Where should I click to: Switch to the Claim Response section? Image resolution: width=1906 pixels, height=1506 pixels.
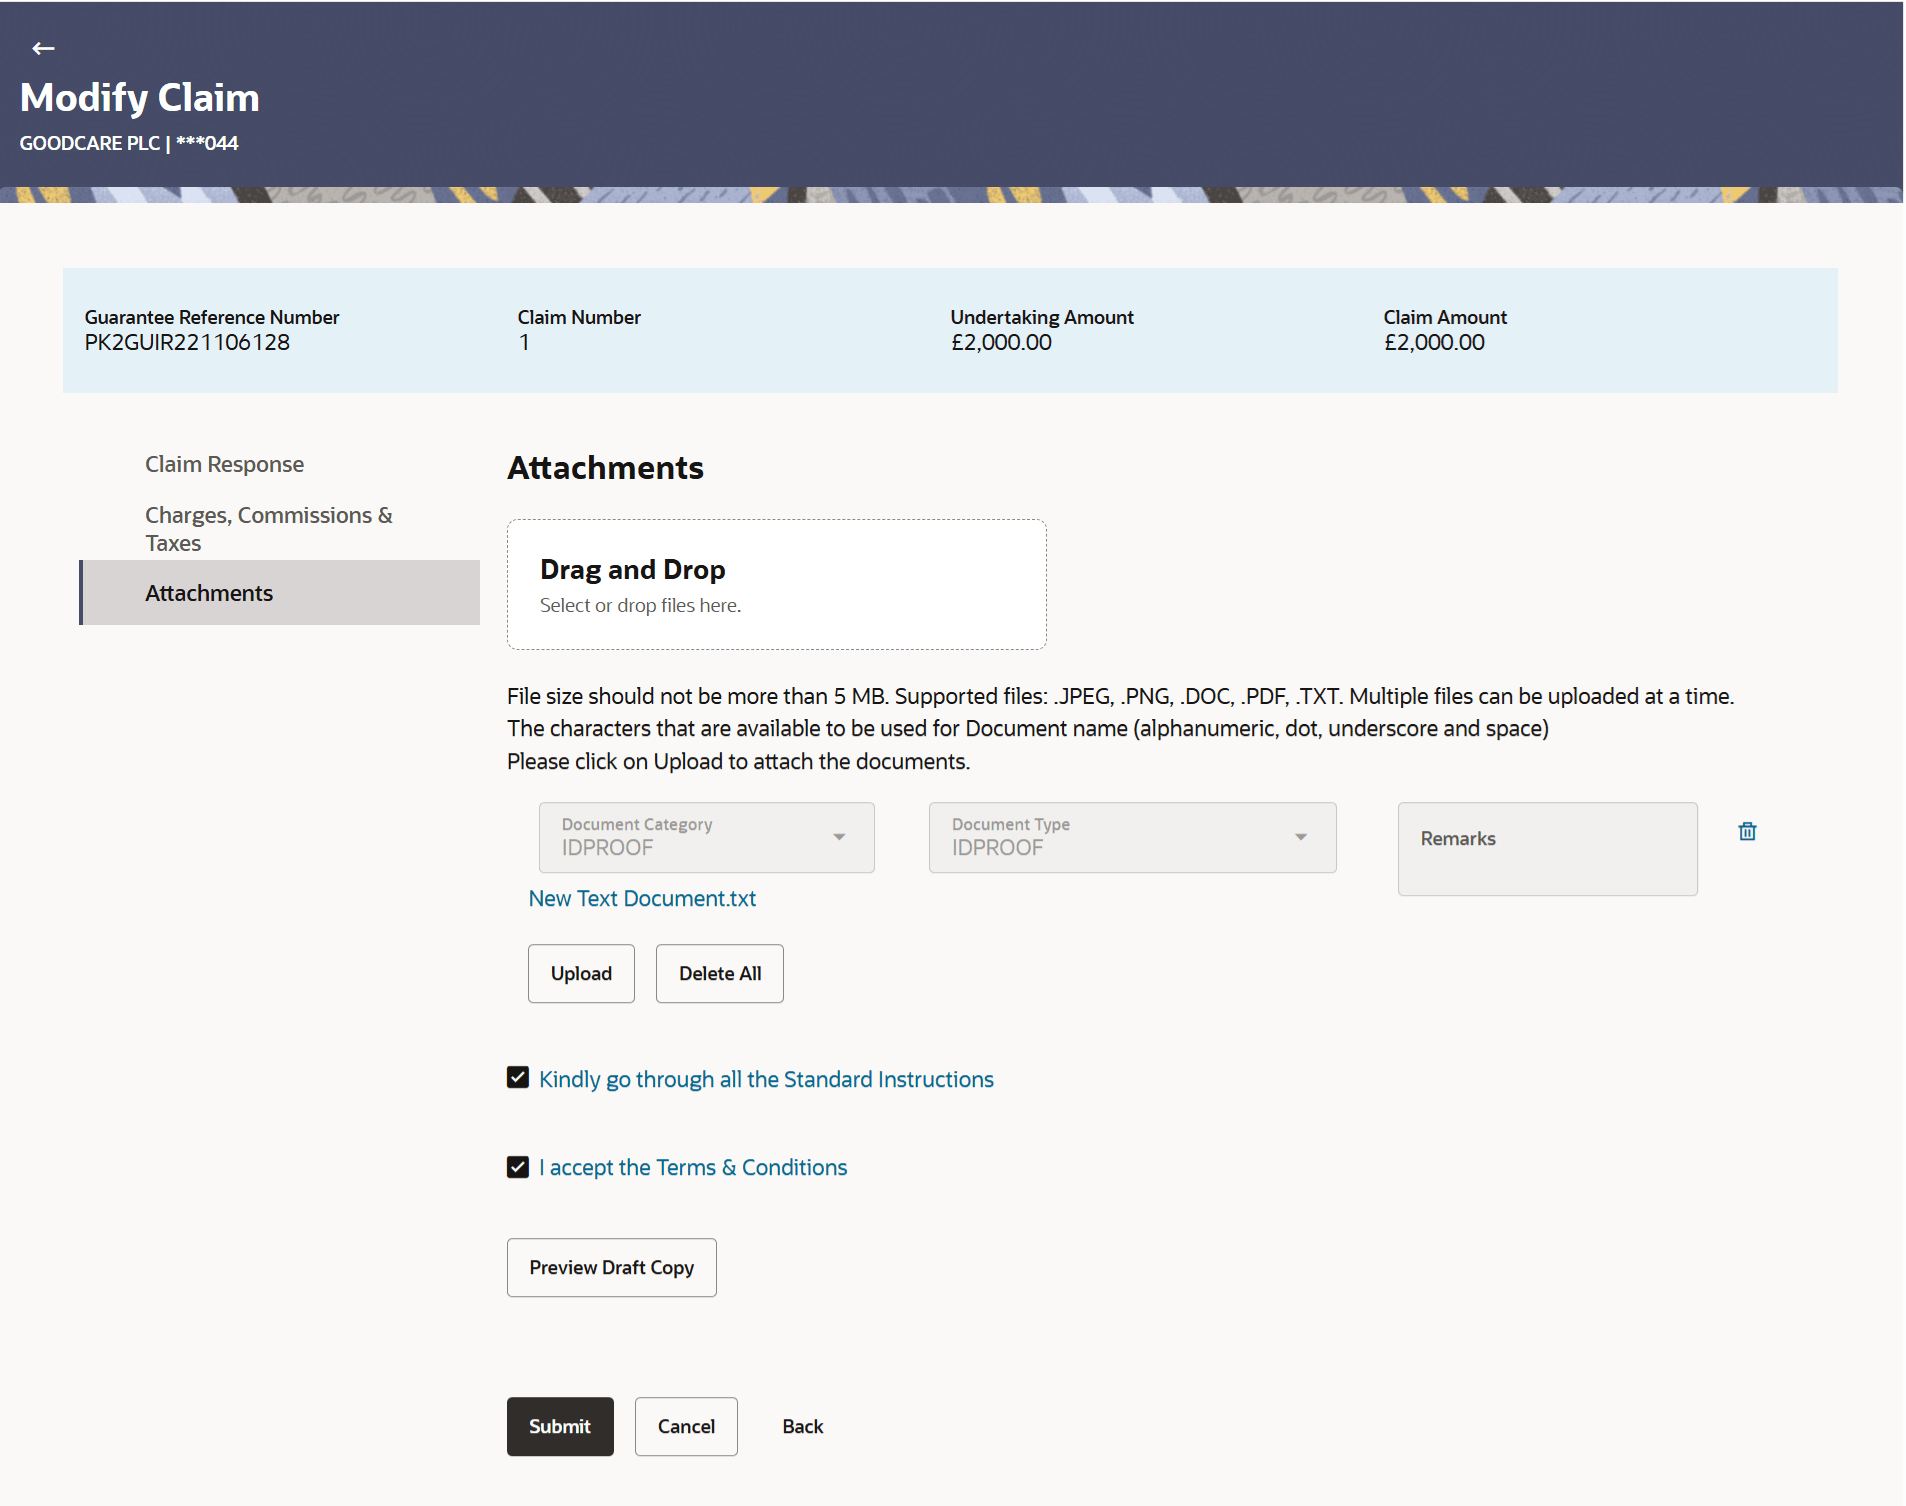(x=224, y=463)
